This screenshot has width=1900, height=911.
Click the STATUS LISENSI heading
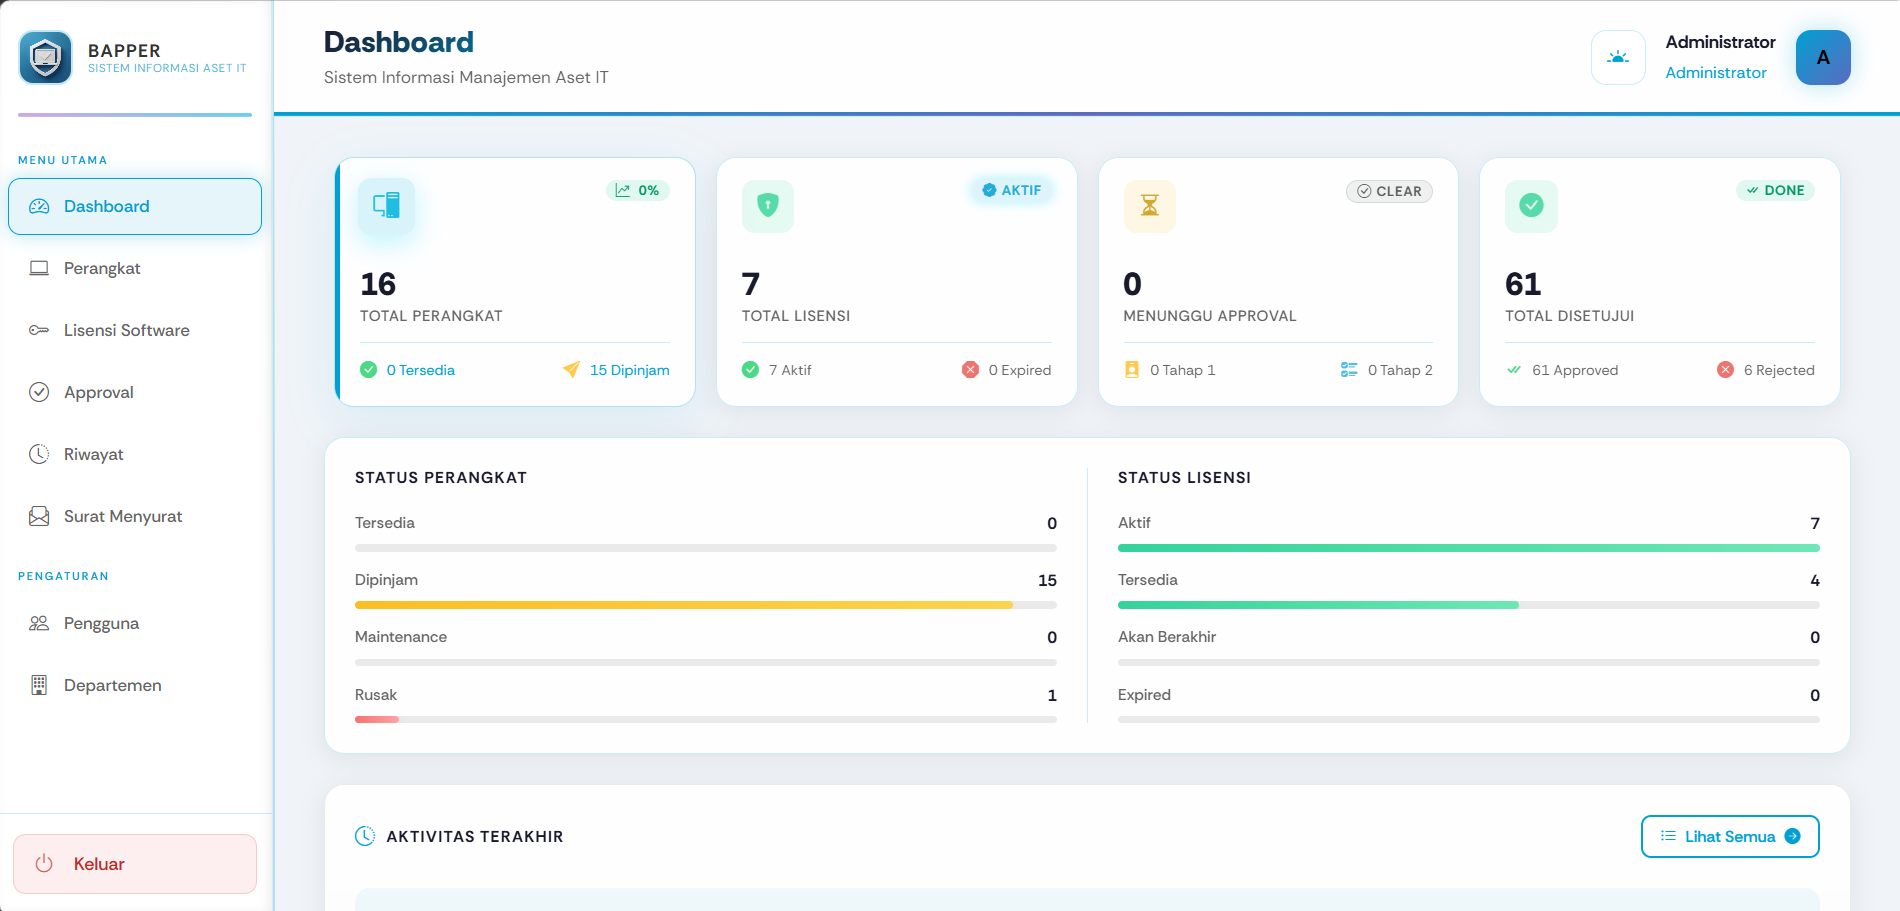(1184, 478)
